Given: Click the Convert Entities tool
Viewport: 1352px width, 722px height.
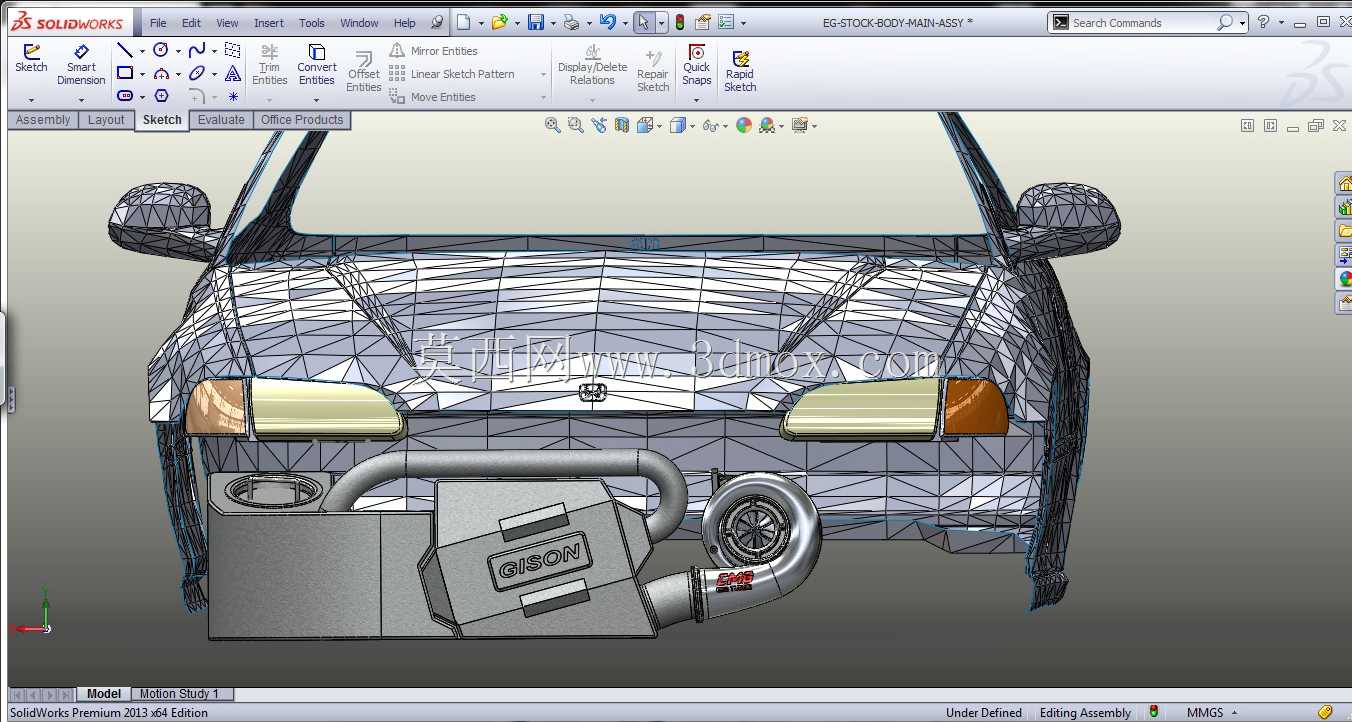Looking at the screenshot, I should 317,65.
